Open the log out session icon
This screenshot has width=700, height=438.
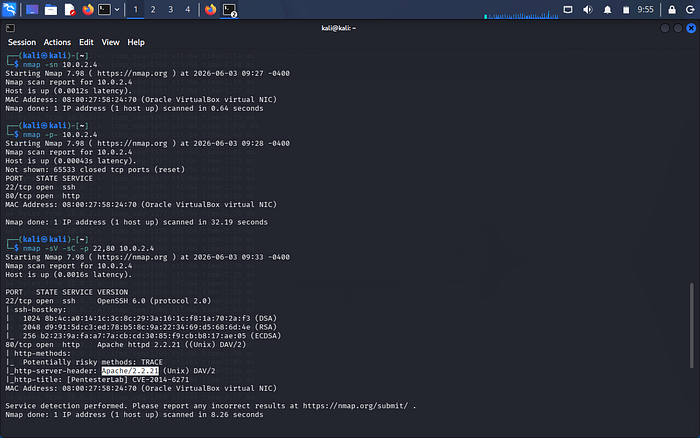(690, 9)
